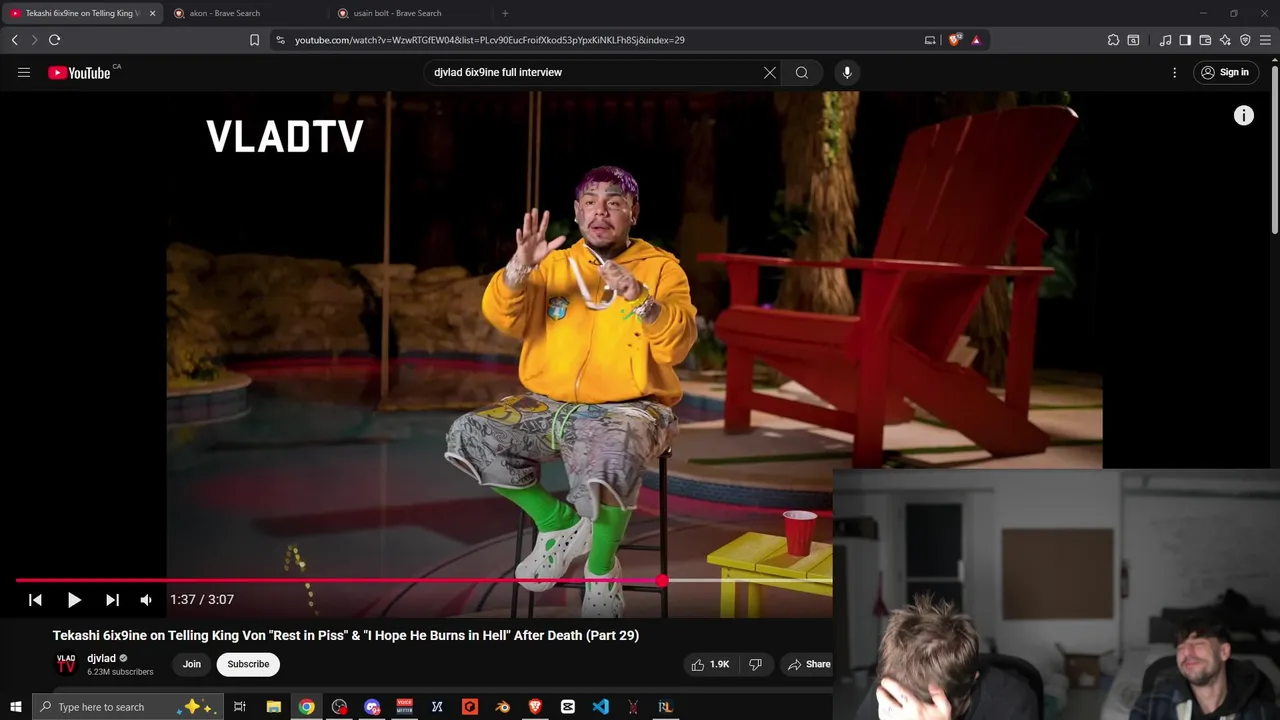Open Visual Studio Code from the taskbar

tap(600, 707)
